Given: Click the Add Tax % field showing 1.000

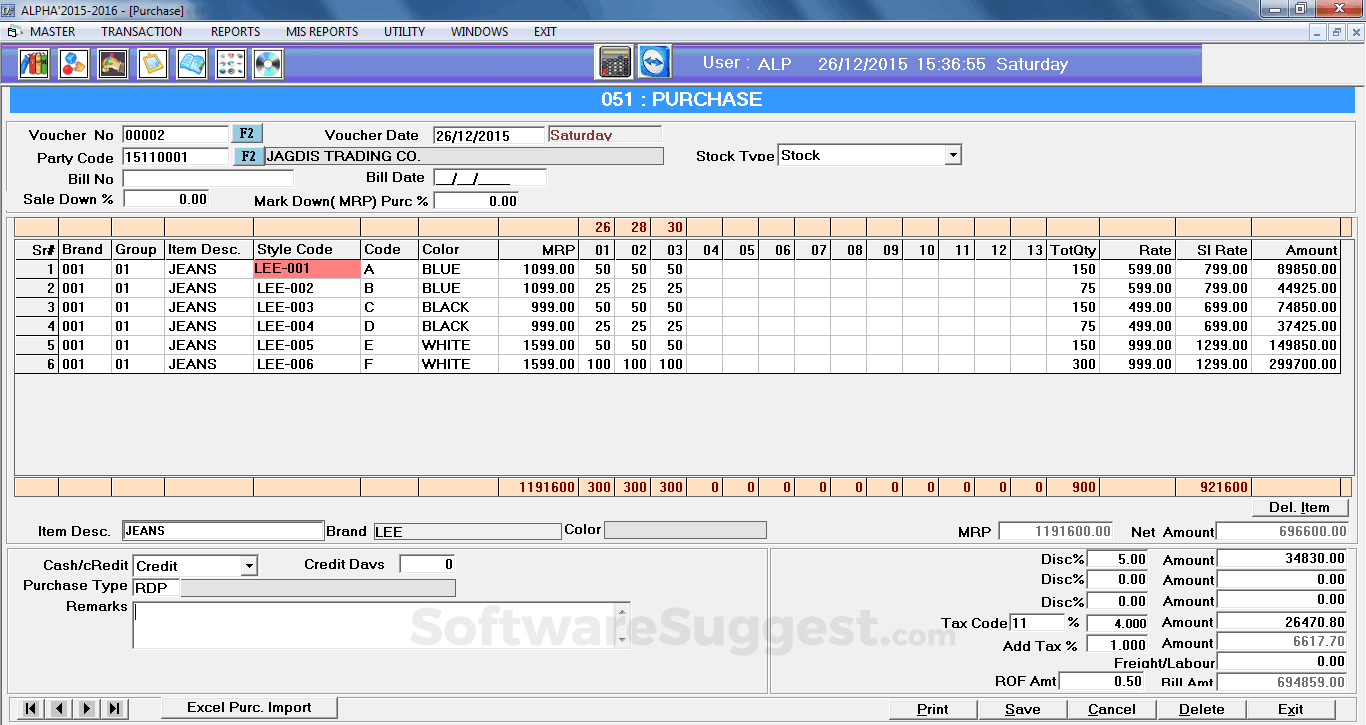Looking at the screenshot, I should coord(1117,645).
